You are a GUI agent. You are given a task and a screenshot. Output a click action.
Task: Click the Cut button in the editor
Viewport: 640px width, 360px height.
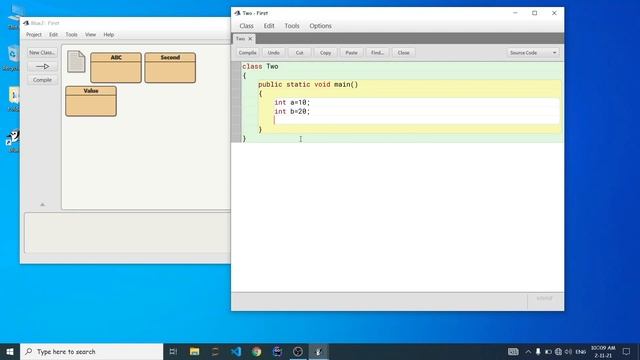coord(300,53)
